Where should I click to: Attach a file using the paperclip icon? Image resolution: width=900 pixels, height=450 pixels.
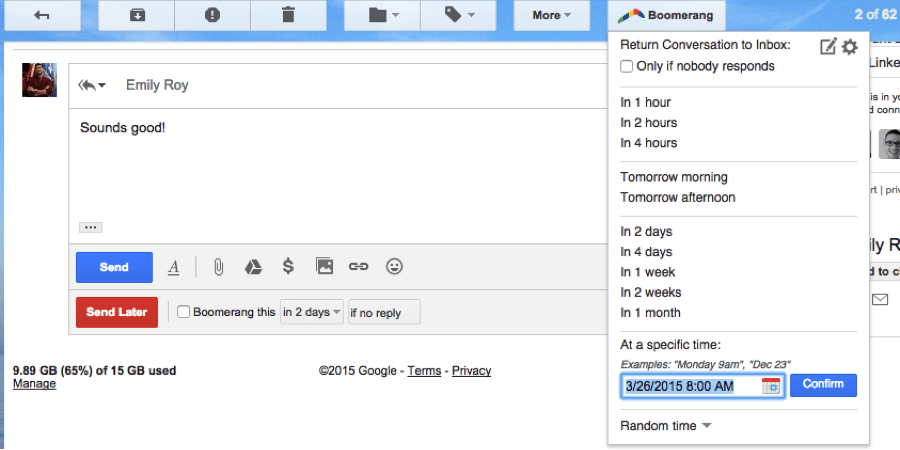218,267
